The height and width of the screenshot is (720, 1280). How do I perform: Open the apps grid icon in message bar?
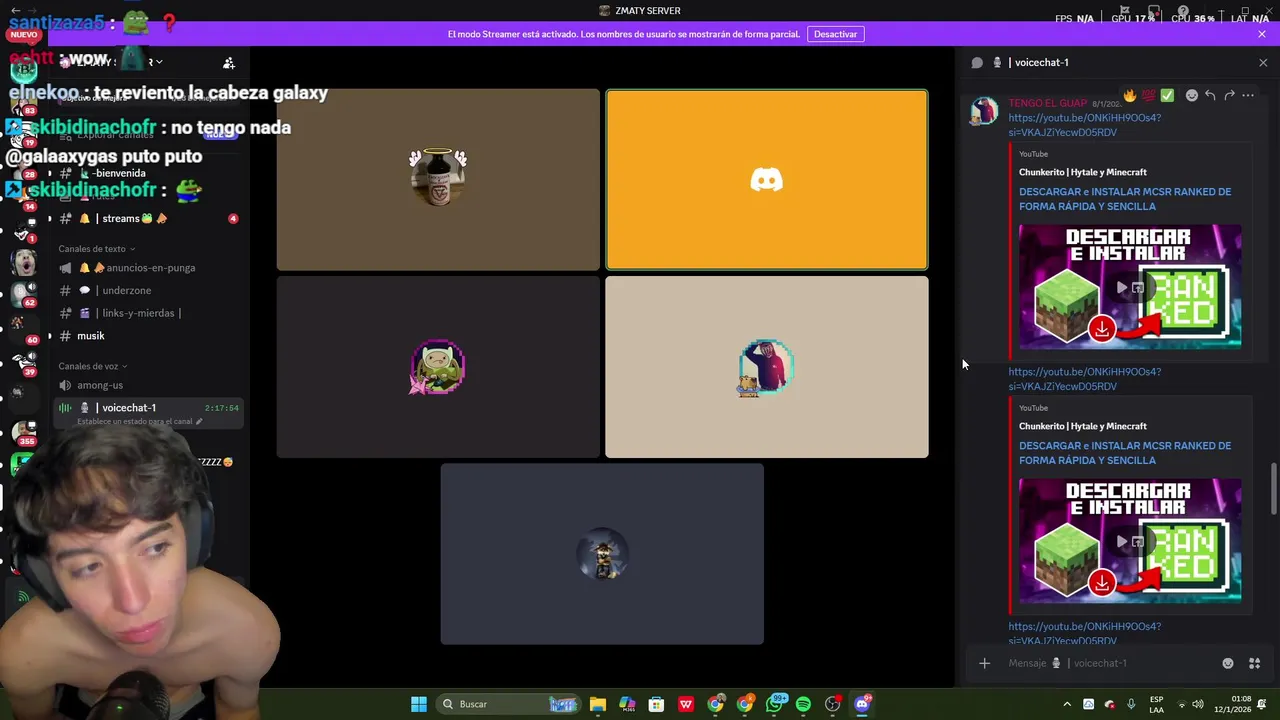1255,663
